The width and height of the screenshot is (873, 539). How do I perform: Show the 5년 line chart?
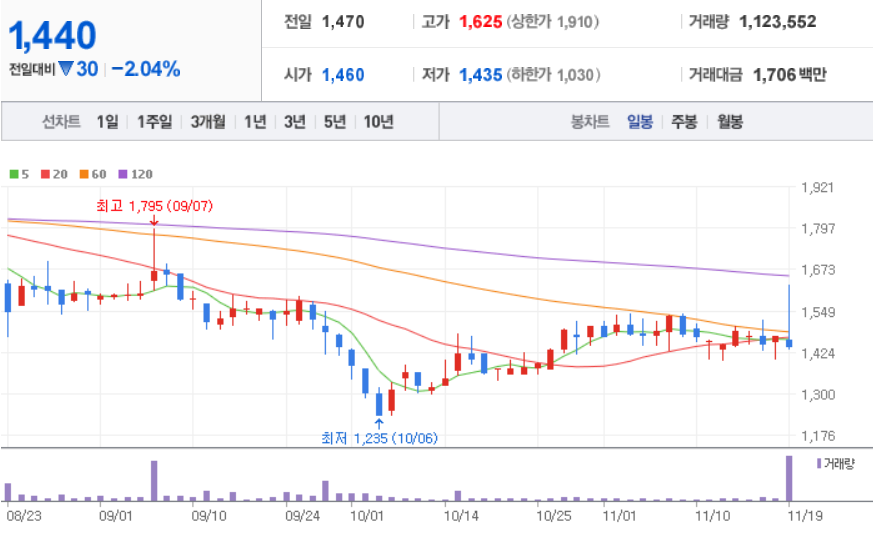click(335, 121)
